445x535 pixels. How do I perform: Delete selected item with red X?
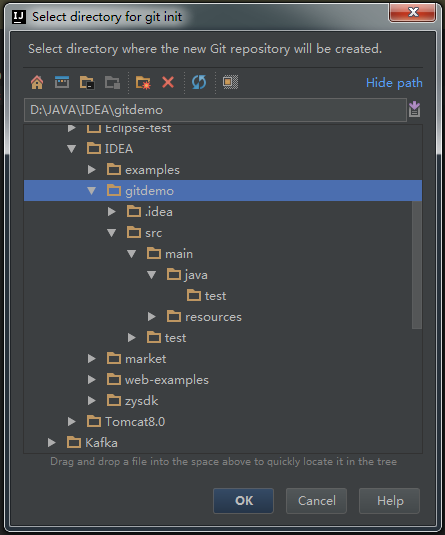(x=168, y=83)
